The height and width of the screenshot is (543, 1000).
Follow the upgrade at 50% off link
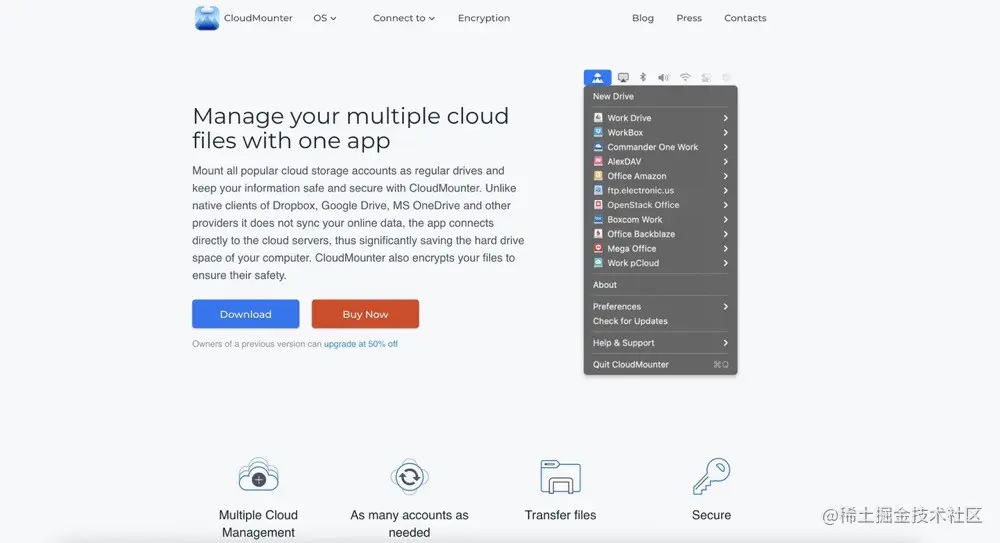pos(360,344)
